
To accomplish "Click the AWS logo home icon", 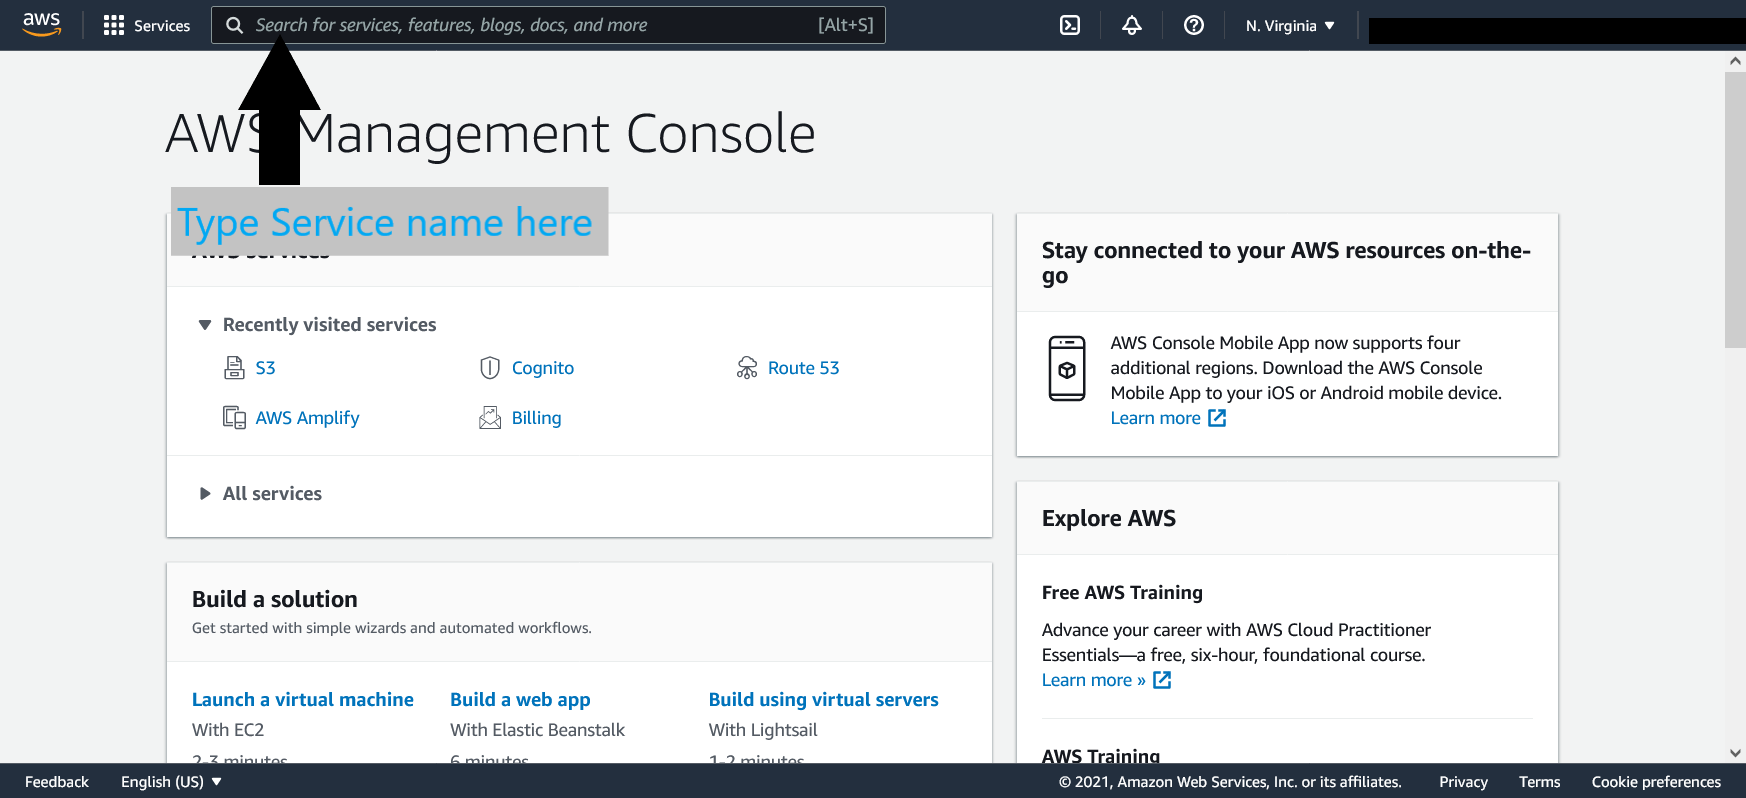I will (42, 25).
